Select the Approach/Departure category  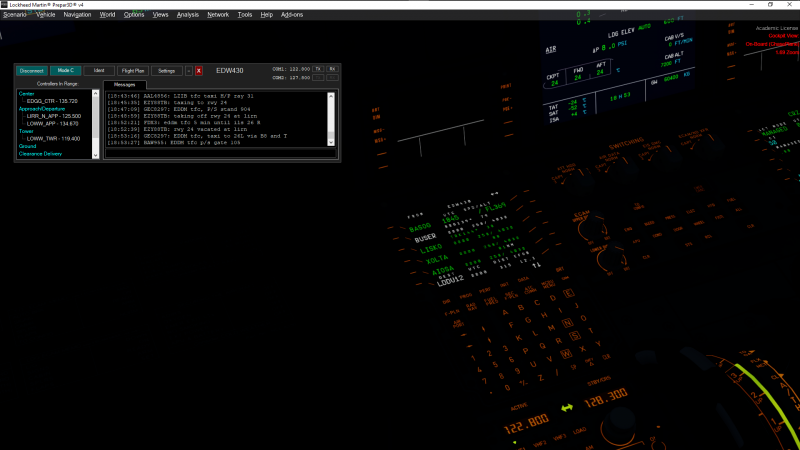click(42, 109)
